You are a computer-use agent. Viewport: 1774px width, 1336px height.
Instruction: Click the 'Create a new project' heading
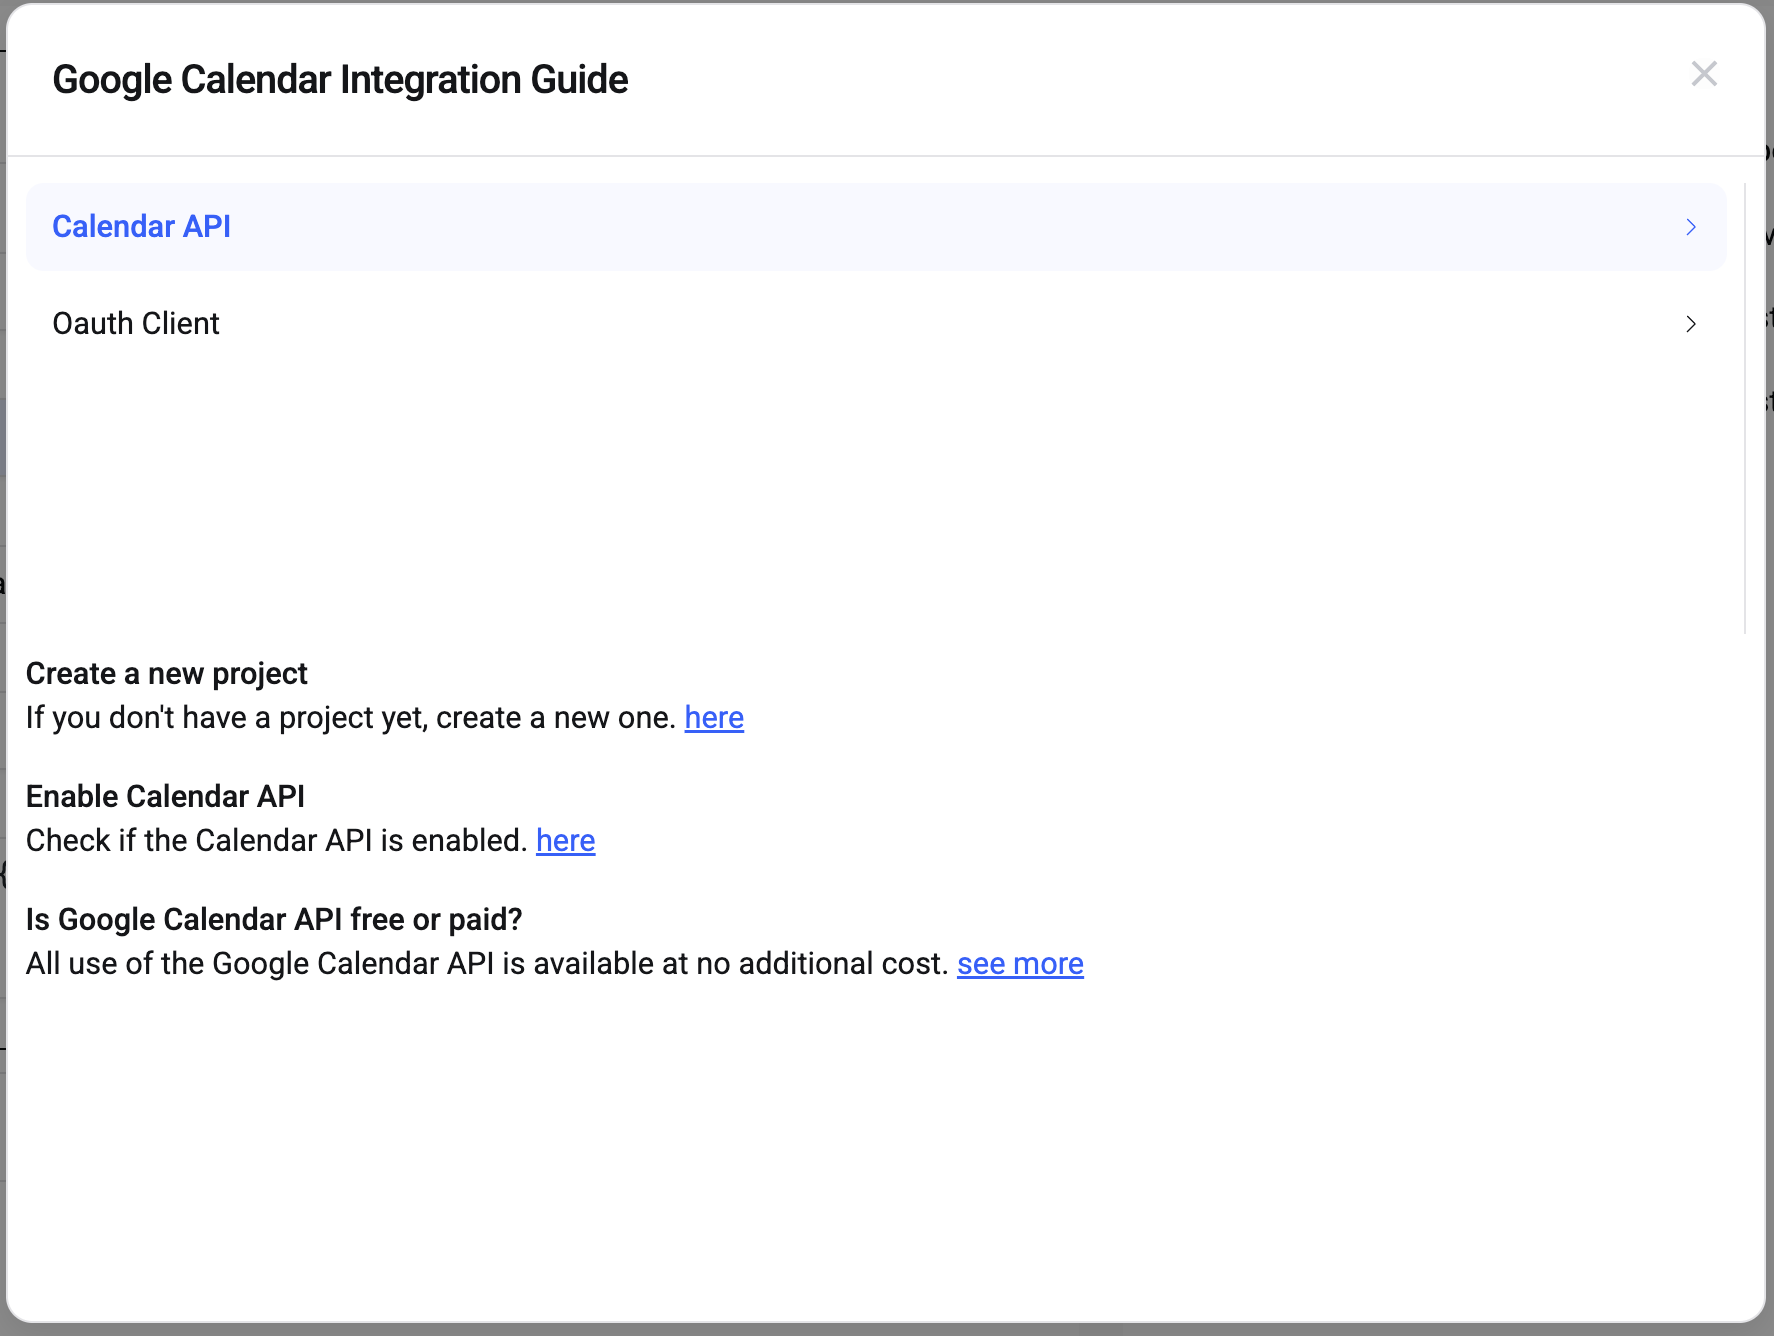(x=167, y=674)
